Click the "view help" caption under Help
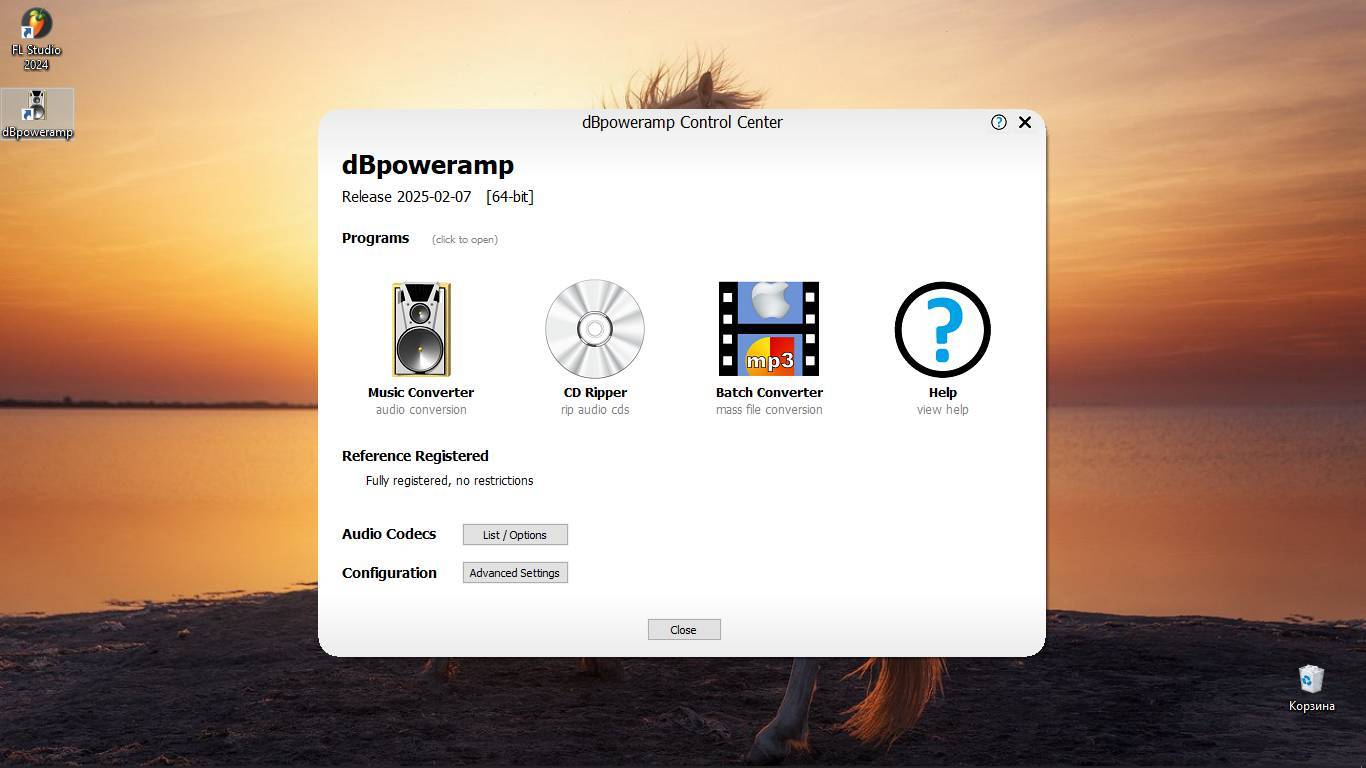 (x=943, y=410)
